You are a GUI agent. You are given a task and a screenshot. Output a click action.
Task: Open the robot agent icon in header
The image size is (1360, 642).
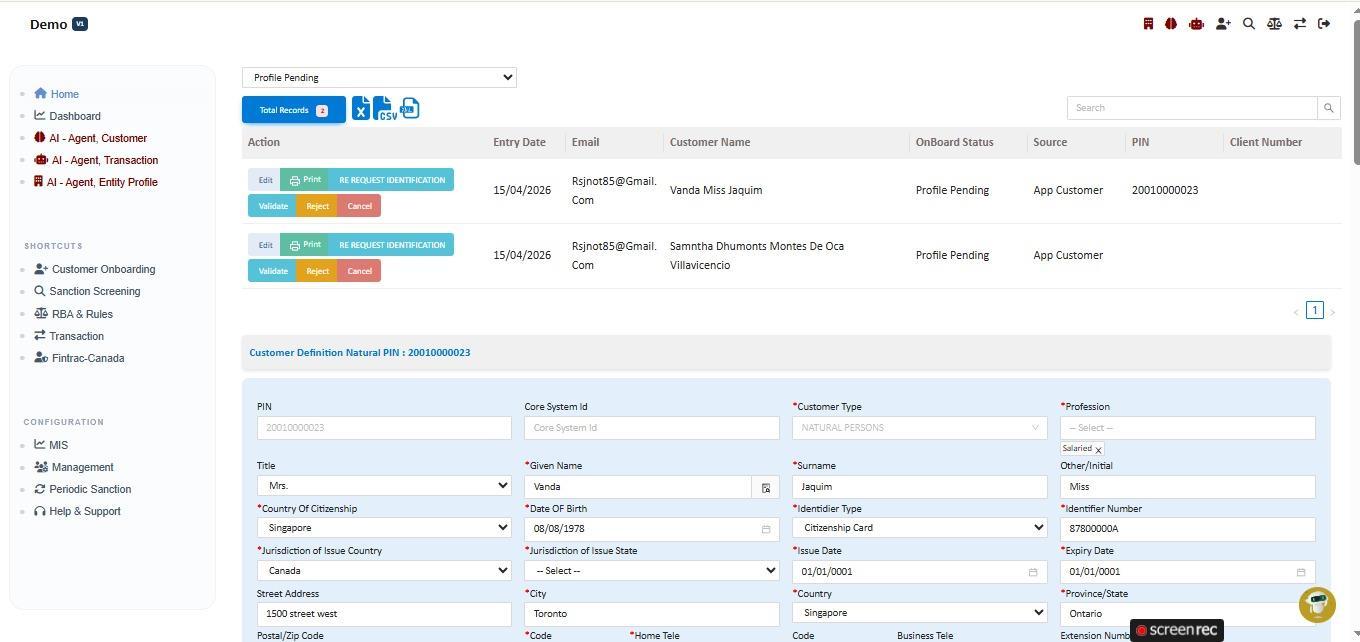pos(1196,24)
